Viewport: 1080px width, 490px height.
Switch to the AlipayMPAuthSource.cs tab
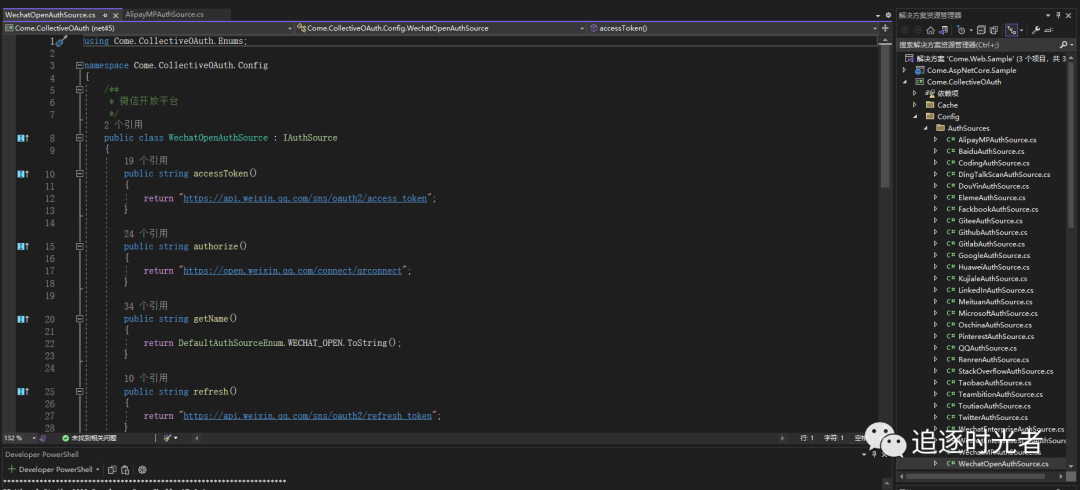pos(164,15)
